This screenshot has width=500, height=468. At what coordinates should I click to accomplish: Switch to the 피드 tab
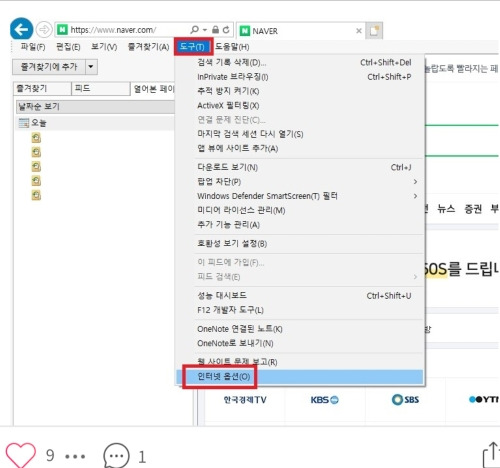click(101, 89)
